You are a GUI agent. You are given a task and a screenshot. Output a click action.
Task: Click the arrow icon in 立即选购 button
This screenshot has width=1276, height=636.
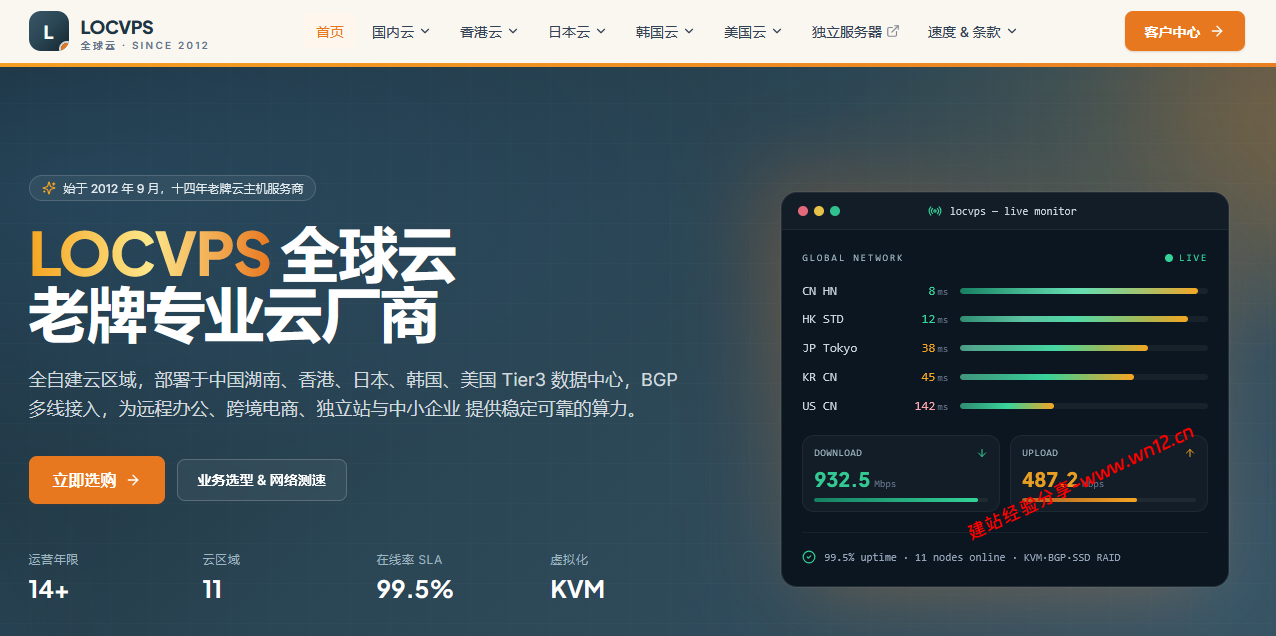[x=133, y=480]
